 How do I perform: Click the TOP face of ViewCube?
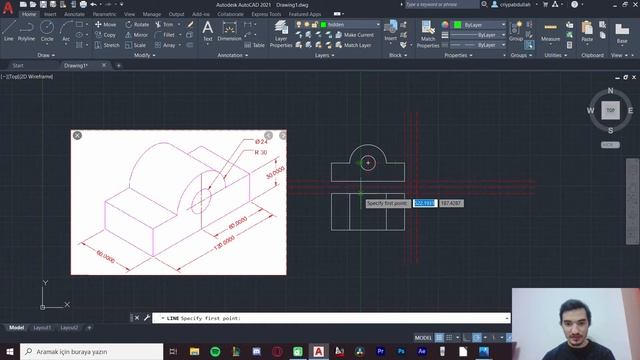coord(610,110)
